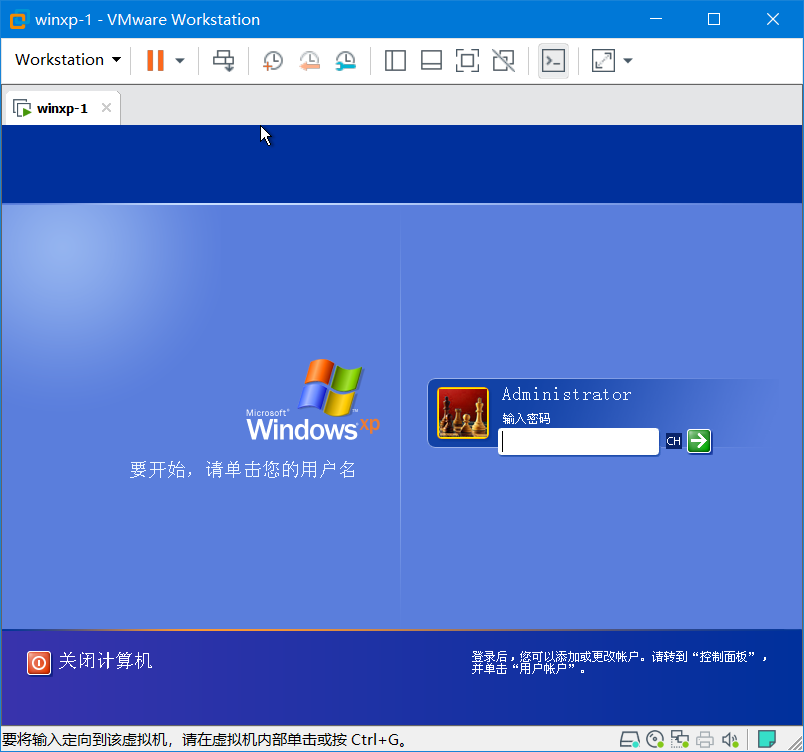Click the stretch guest display icon

click(x=603, y=60)
